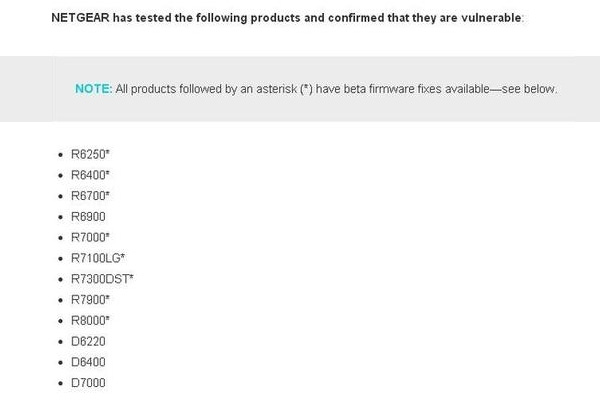Screen dimensions: 600x400
Task: Click the bullet before D7000
Action: point(60,383)
